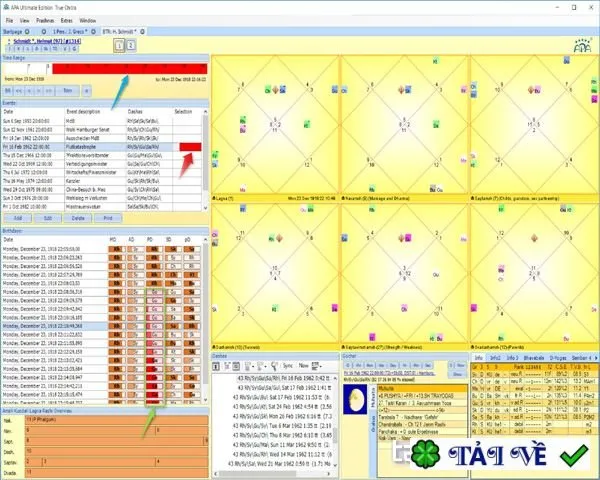The image size is (600, 480).
Task: Switch to the Info tab
Action: click(478, 358)
